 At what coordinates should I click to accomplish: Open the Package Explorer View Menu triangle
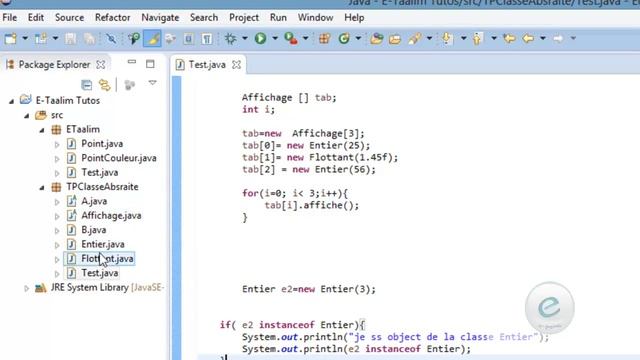point(153,83)
